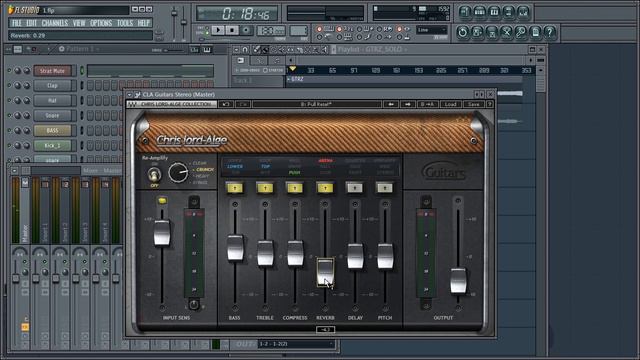Click the BASS fader handle
This screenshot has height=360, width=640.
(x=235, y=248)
